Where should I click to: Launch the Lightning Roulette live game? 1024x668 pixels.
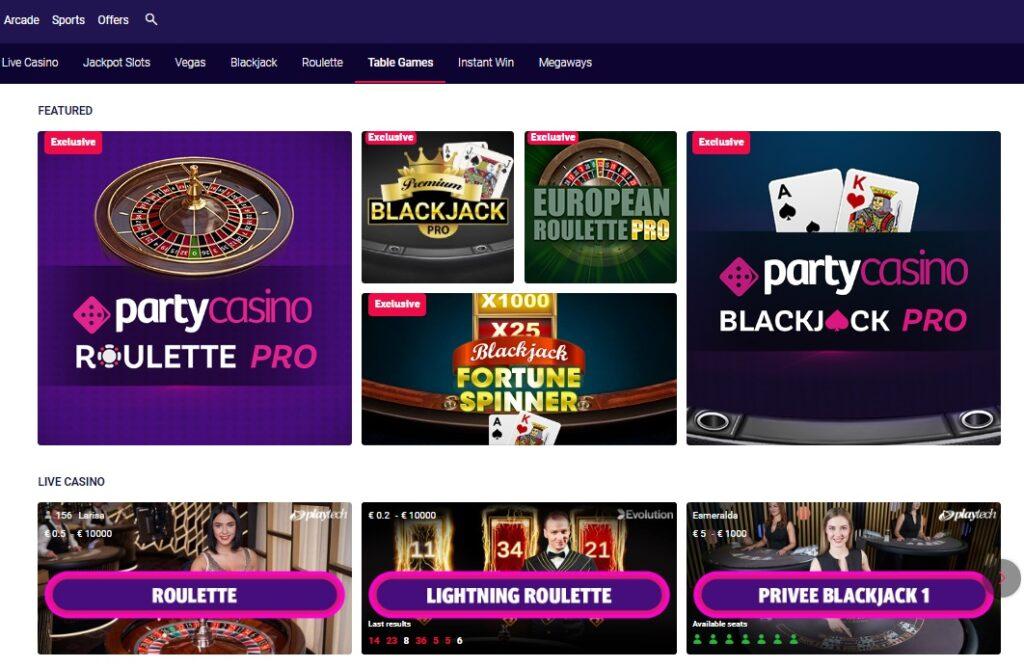[x=519, y=595]
